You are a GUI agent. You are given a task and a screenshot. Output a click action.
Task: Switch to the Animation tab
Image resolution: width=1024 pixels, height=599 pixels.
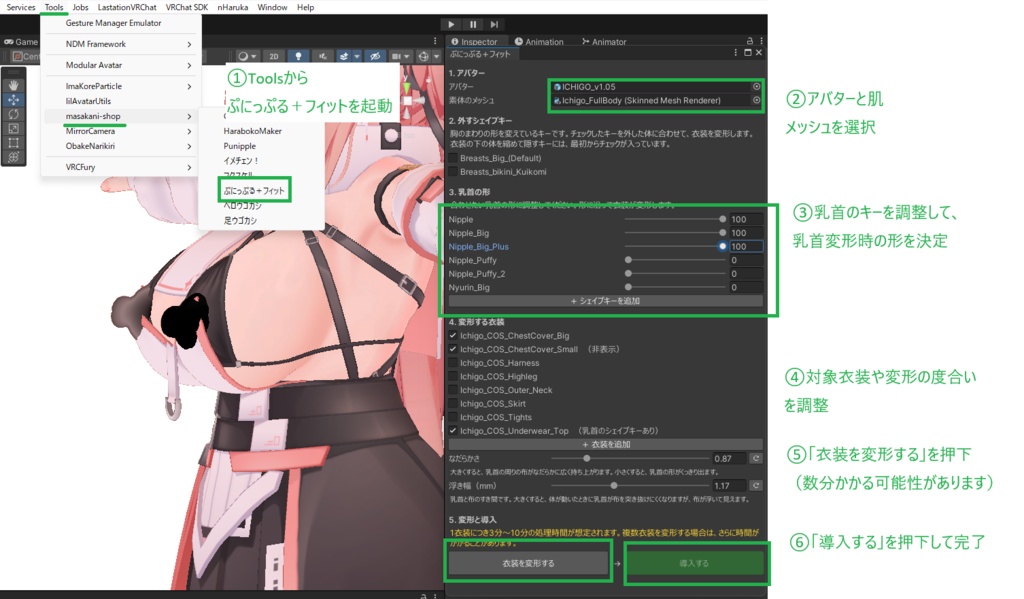tap(539, 42)
